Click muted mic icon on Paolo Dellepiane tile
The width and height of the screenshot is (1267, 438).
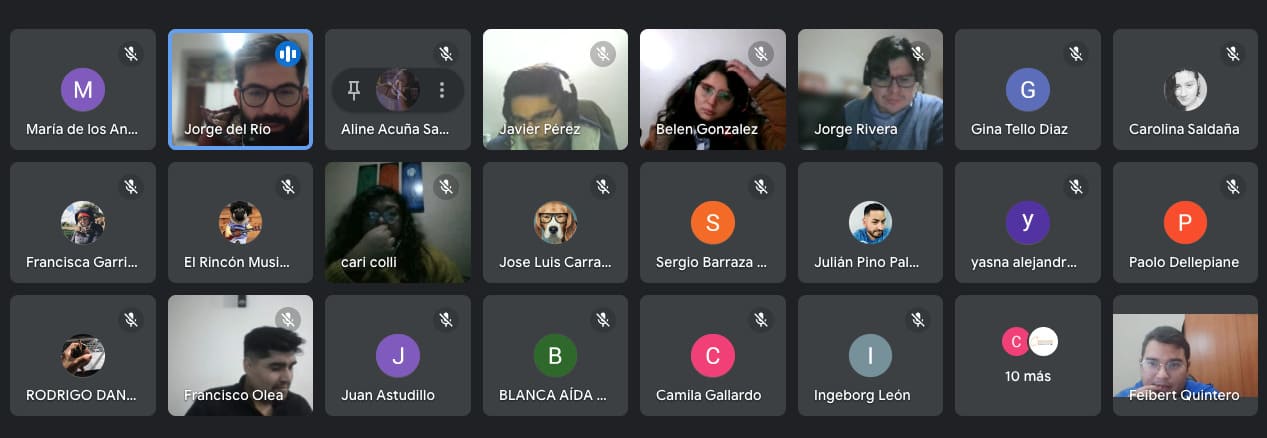(x=1233, y=187)
